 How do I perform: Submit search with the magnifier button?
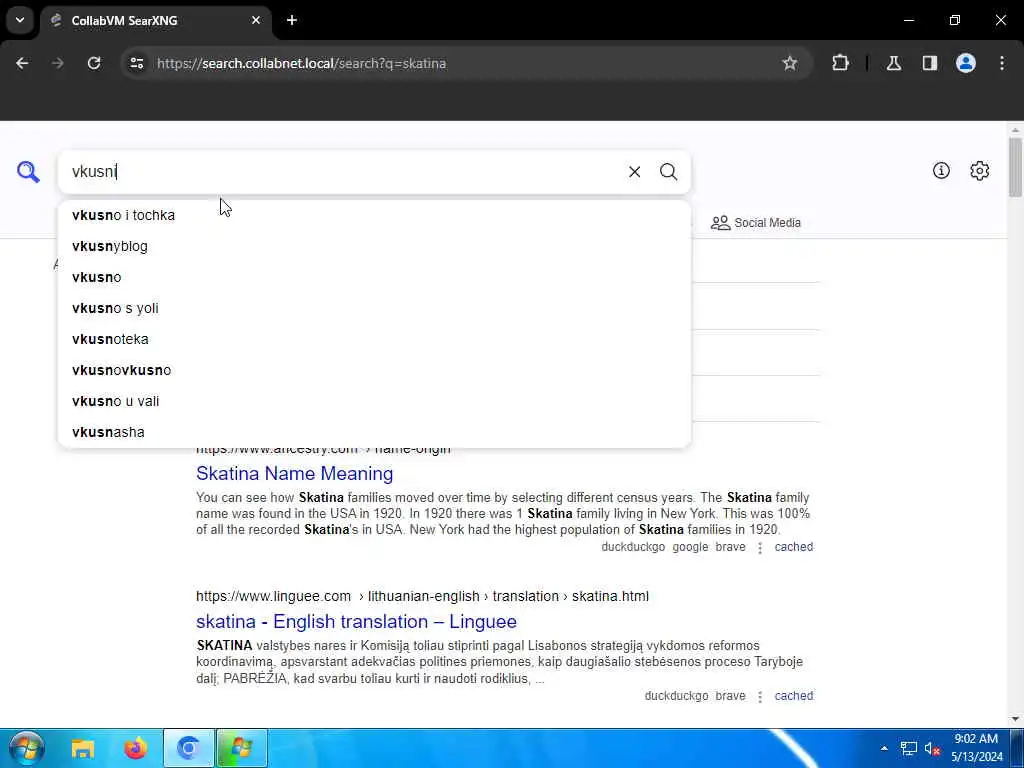[668, 172]
